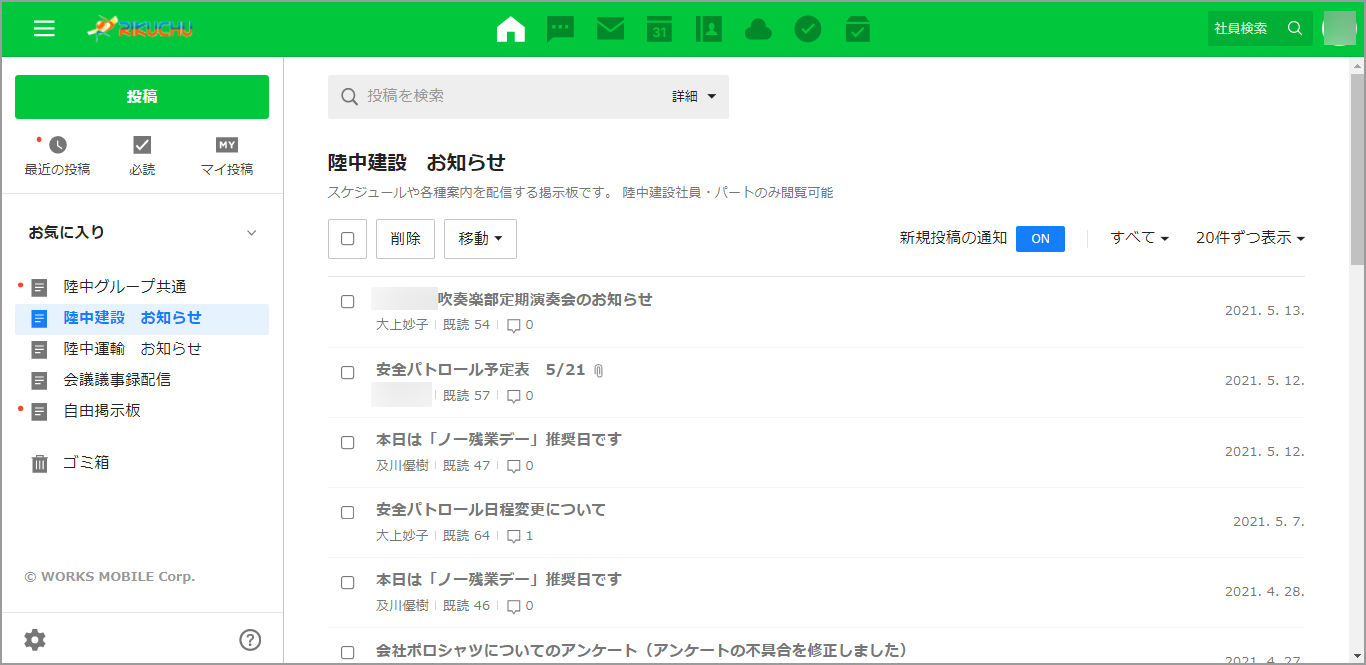Check the select-all checkbox beside 削除
This screenshot has height=665, width=1366.
347,239
